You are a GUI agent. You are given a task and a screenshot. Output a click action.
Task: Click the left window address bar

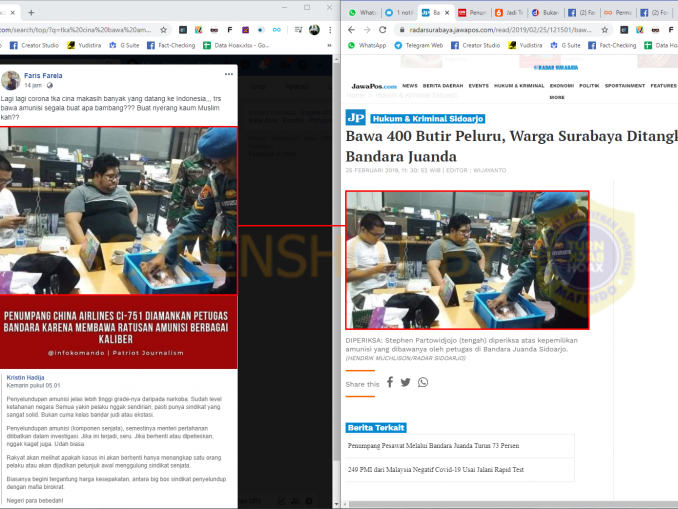click(x=76, y=30)
